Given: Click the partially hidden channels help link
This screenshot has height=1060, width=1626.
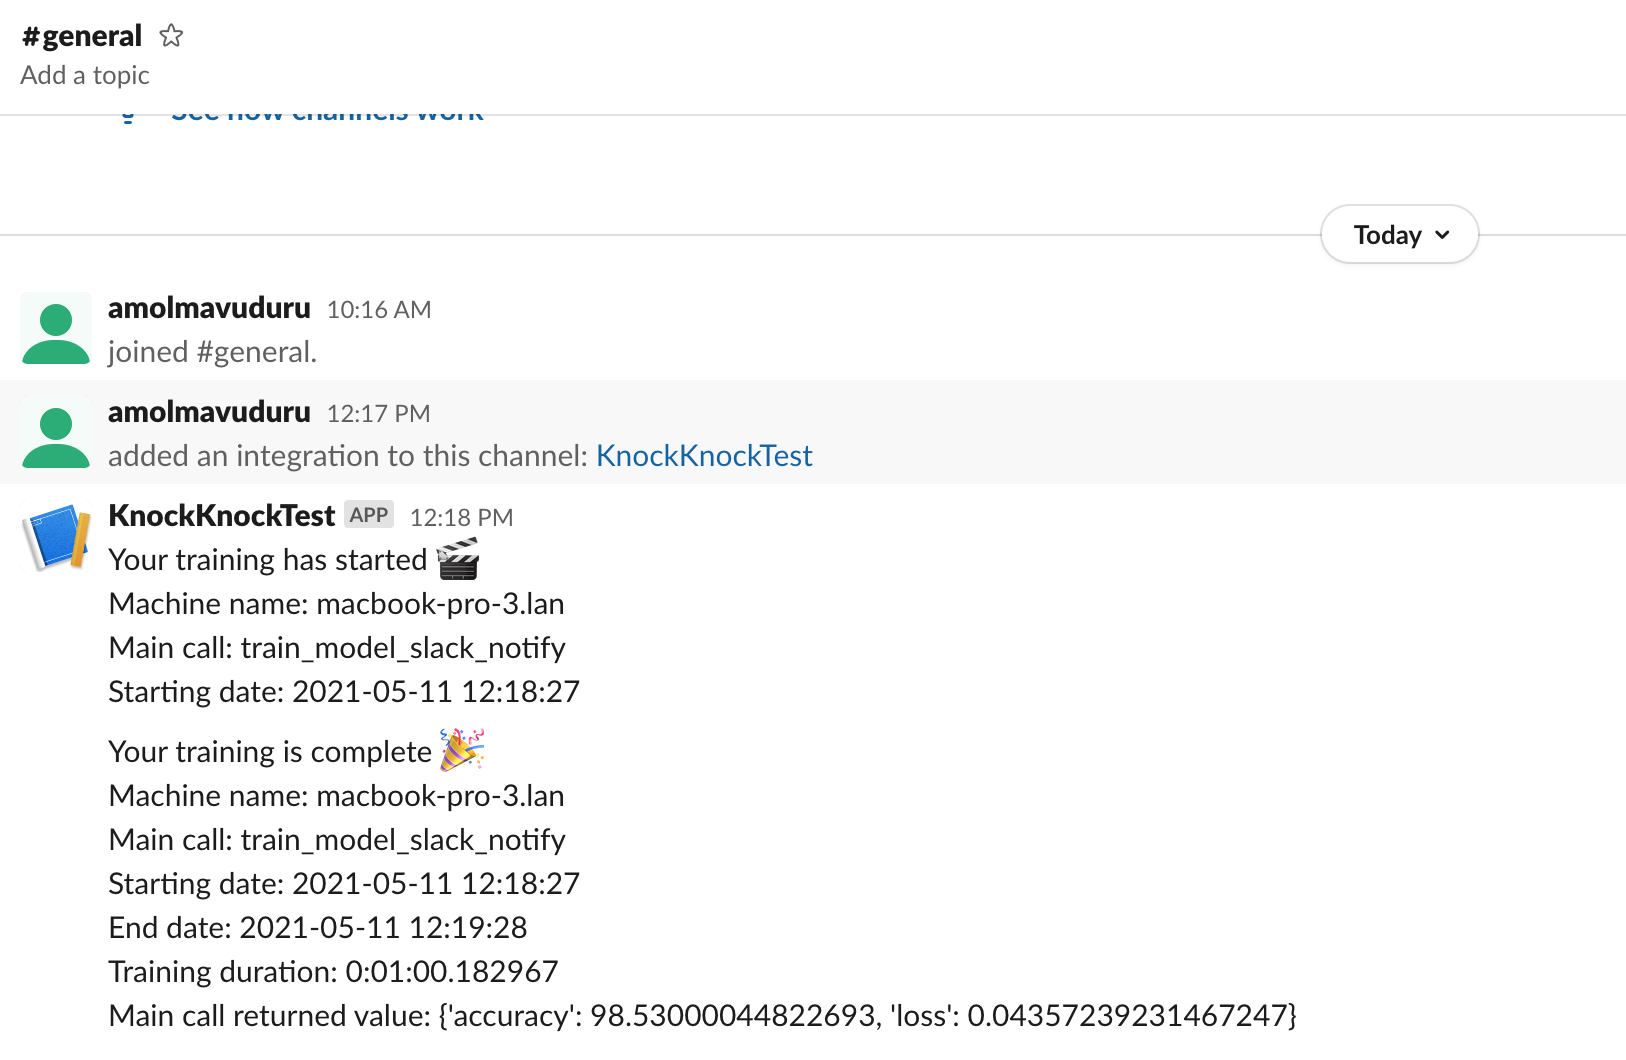Looking at the screenshot, I should (x=327, y=113).
